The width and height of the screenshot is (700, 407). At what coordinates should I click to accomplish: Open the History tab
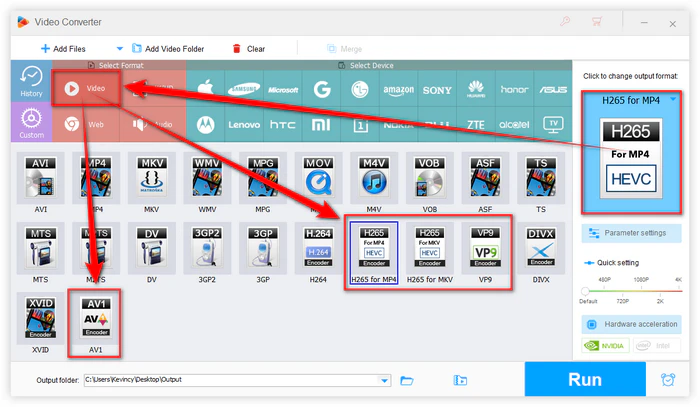pyautogui.click(x=31, y=81)
